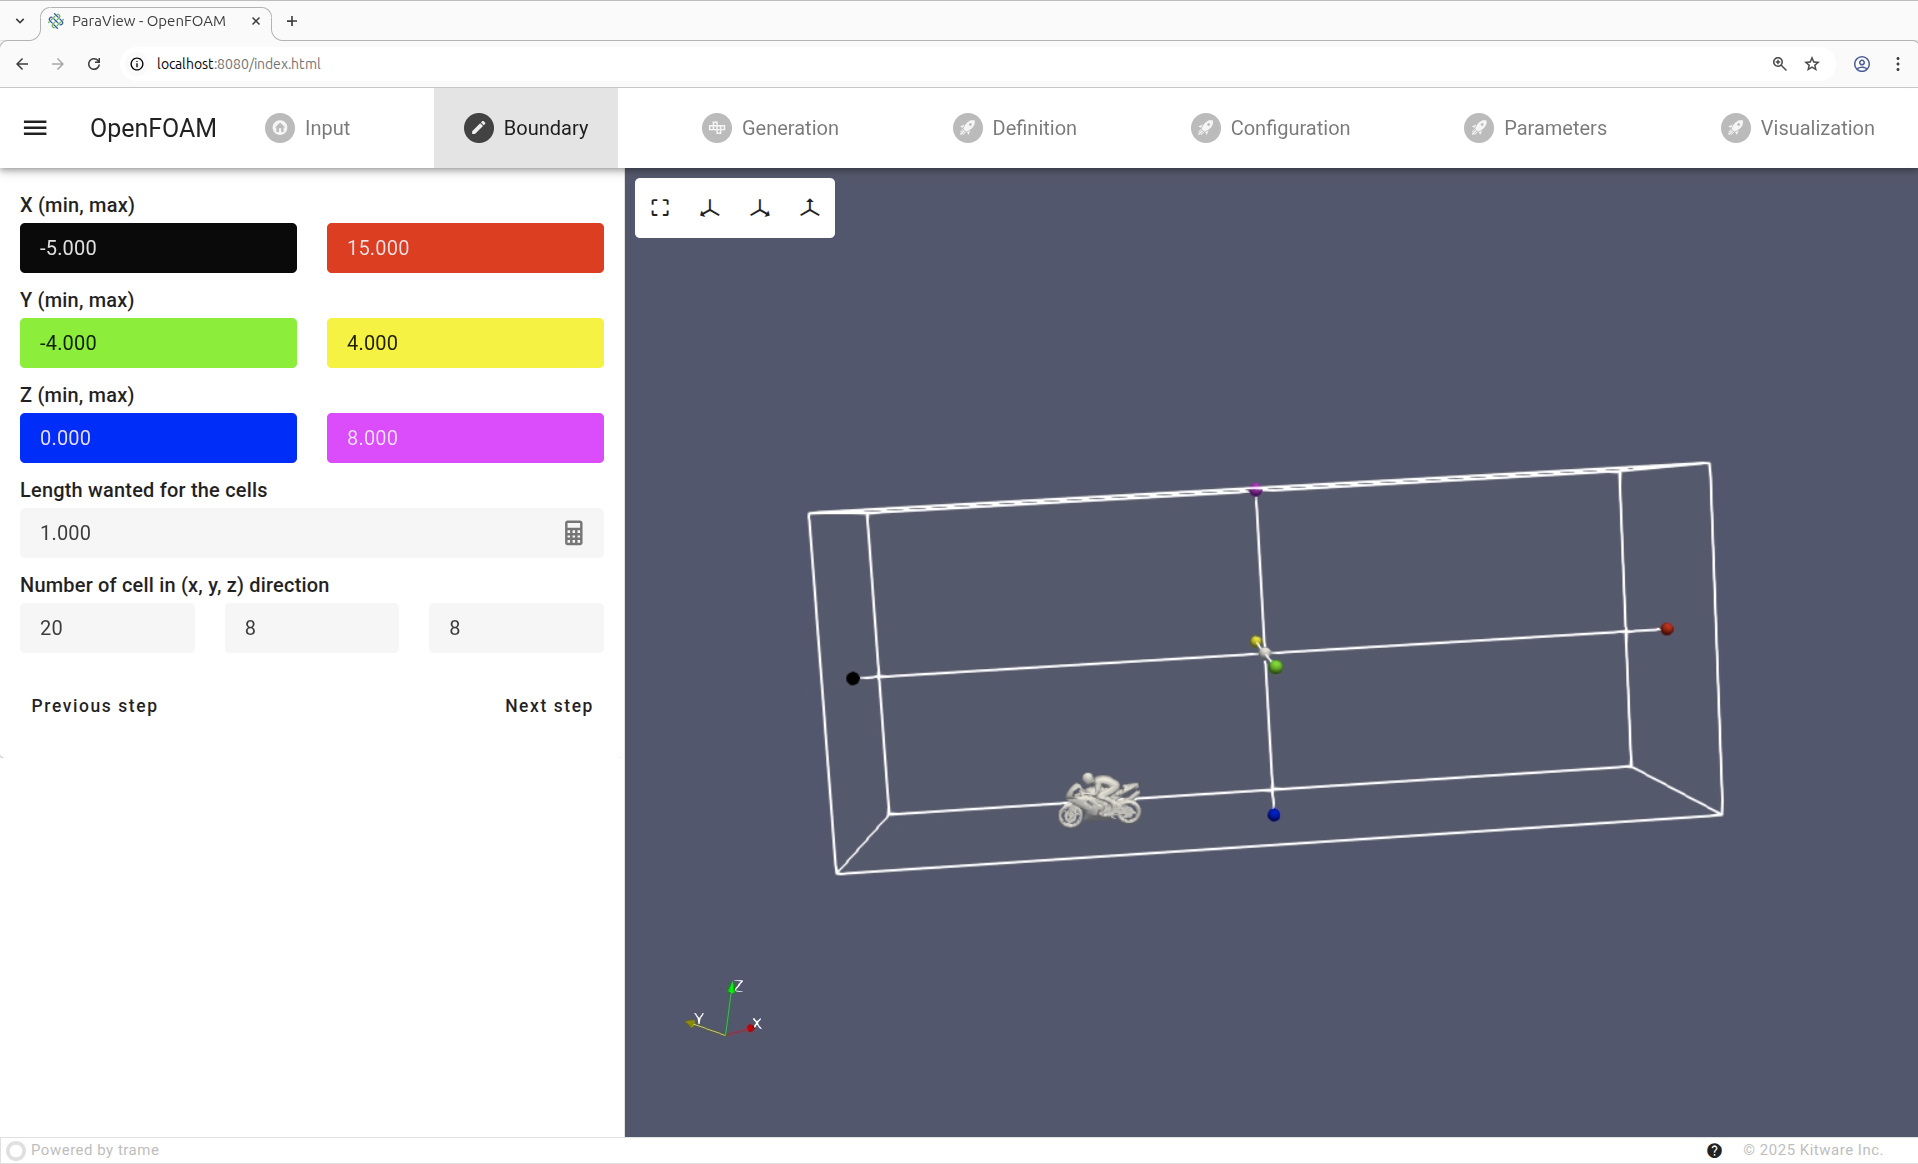Click the red X max value field

(x=465, y=248)
